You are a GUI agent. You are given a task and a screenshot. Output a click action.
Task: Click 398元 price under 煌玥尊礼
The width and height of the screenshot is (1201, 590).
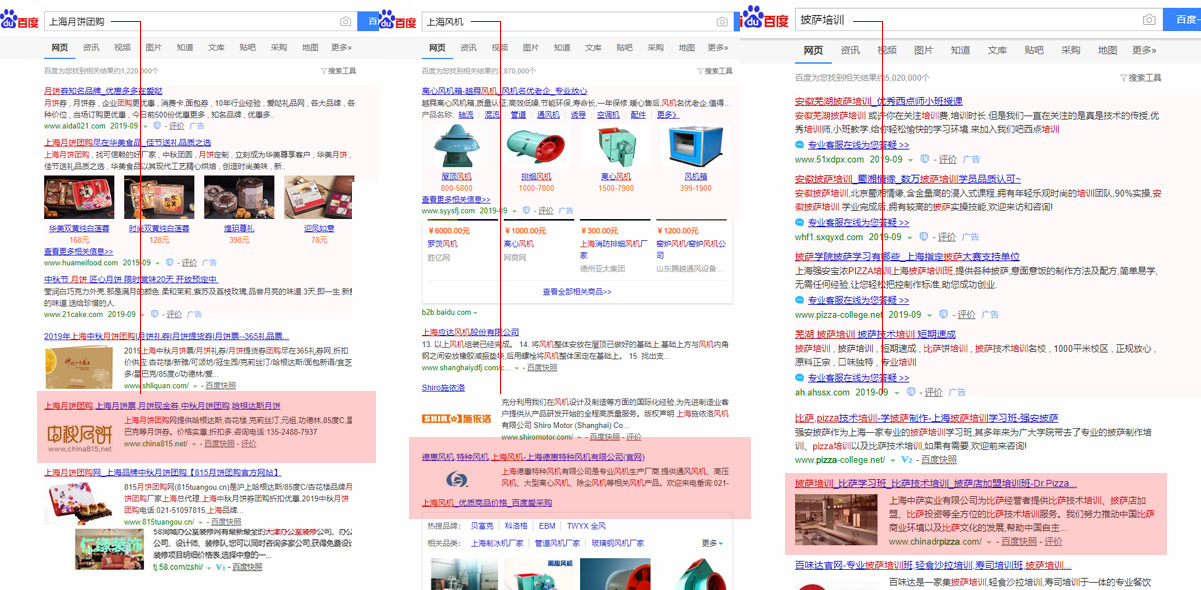click(x=240, y=239)
